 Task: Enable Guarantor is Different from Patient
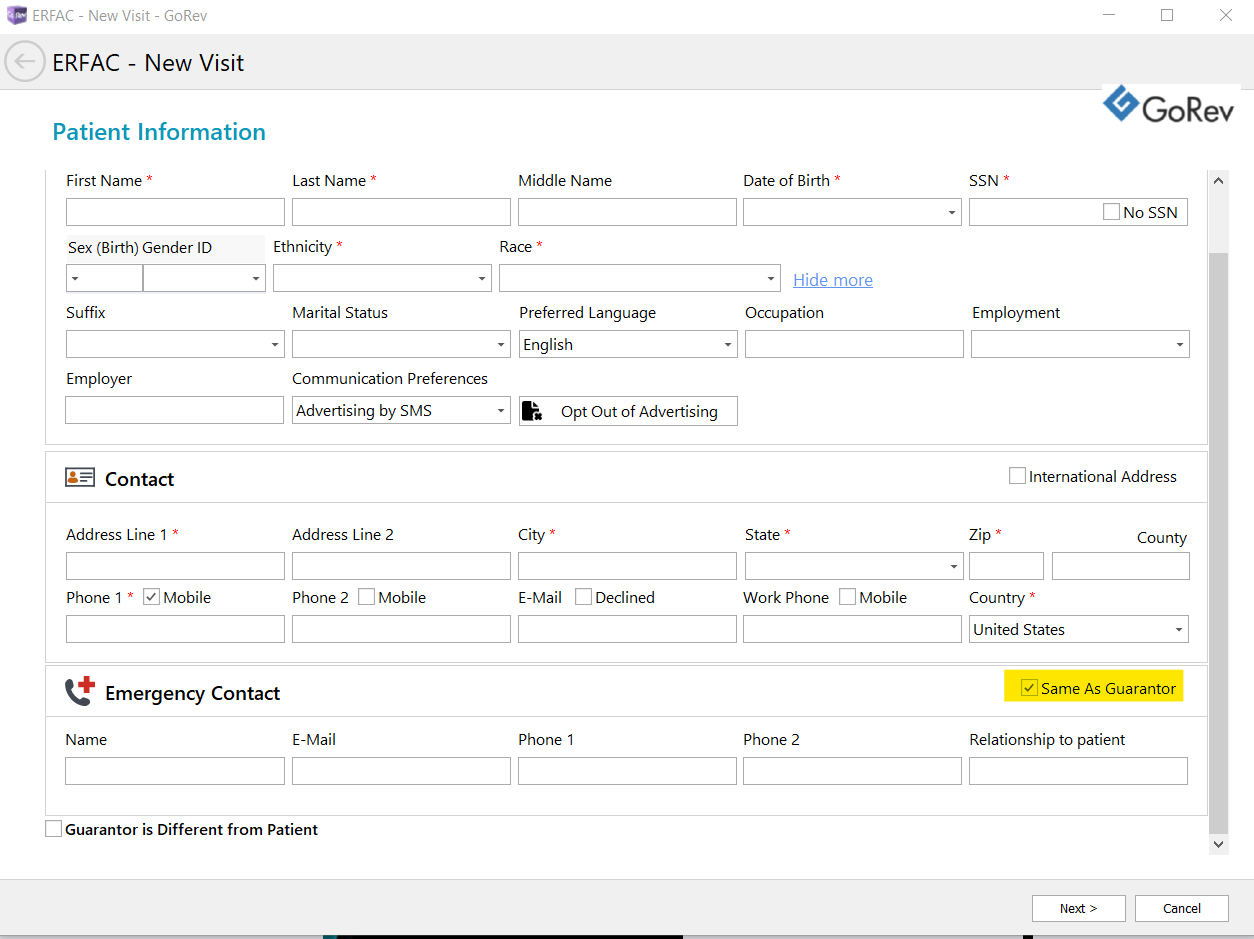[53, 829]
